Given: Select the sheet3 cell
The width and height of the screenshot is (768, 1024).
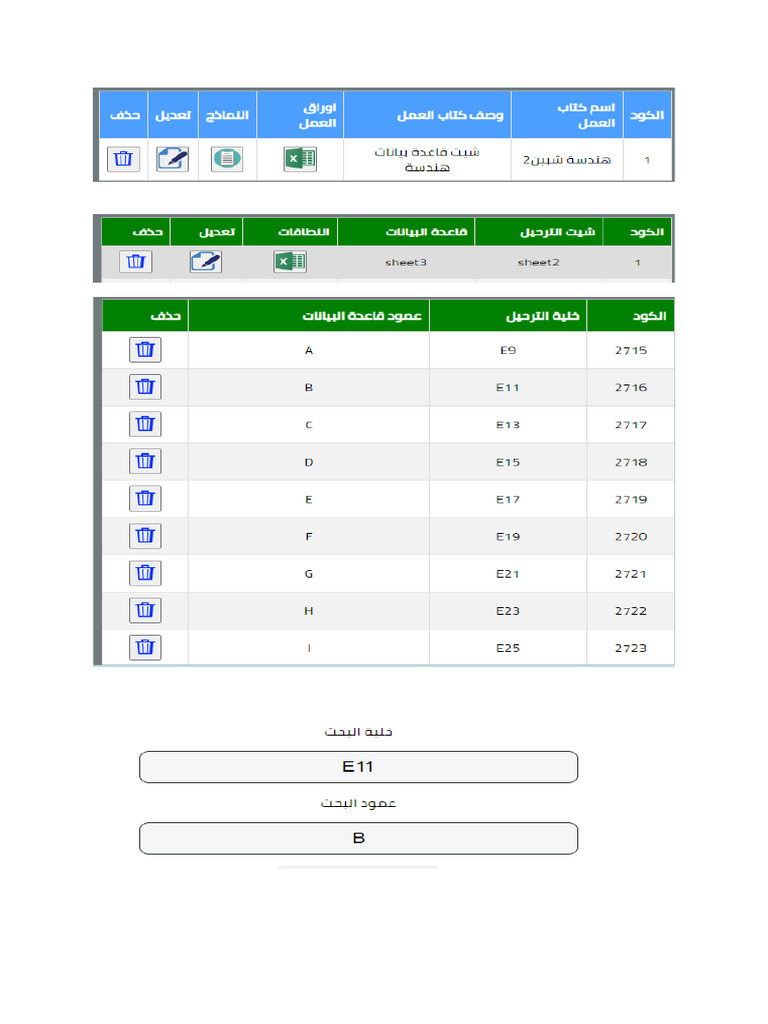Looking at the screenshot, I should (x=406, y=263).
